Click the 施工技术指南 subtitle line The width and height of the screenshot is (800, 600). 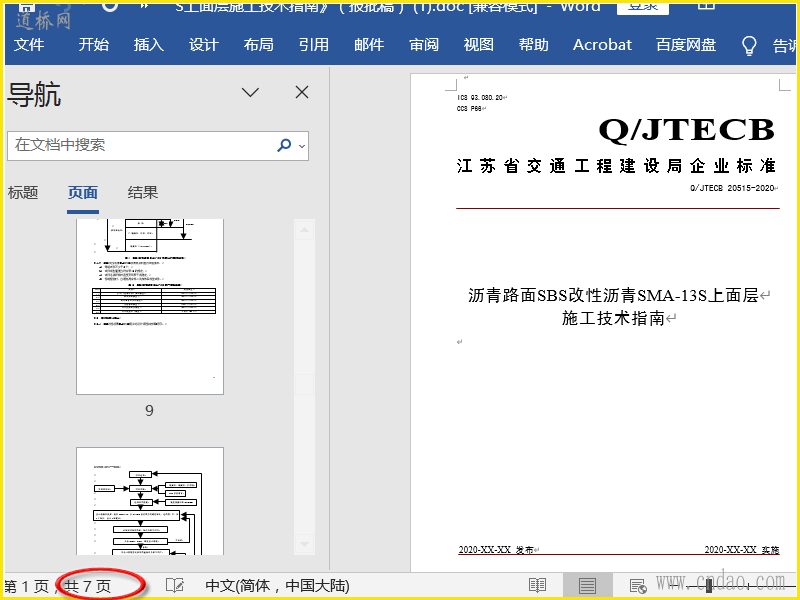(x=613, y=318)
